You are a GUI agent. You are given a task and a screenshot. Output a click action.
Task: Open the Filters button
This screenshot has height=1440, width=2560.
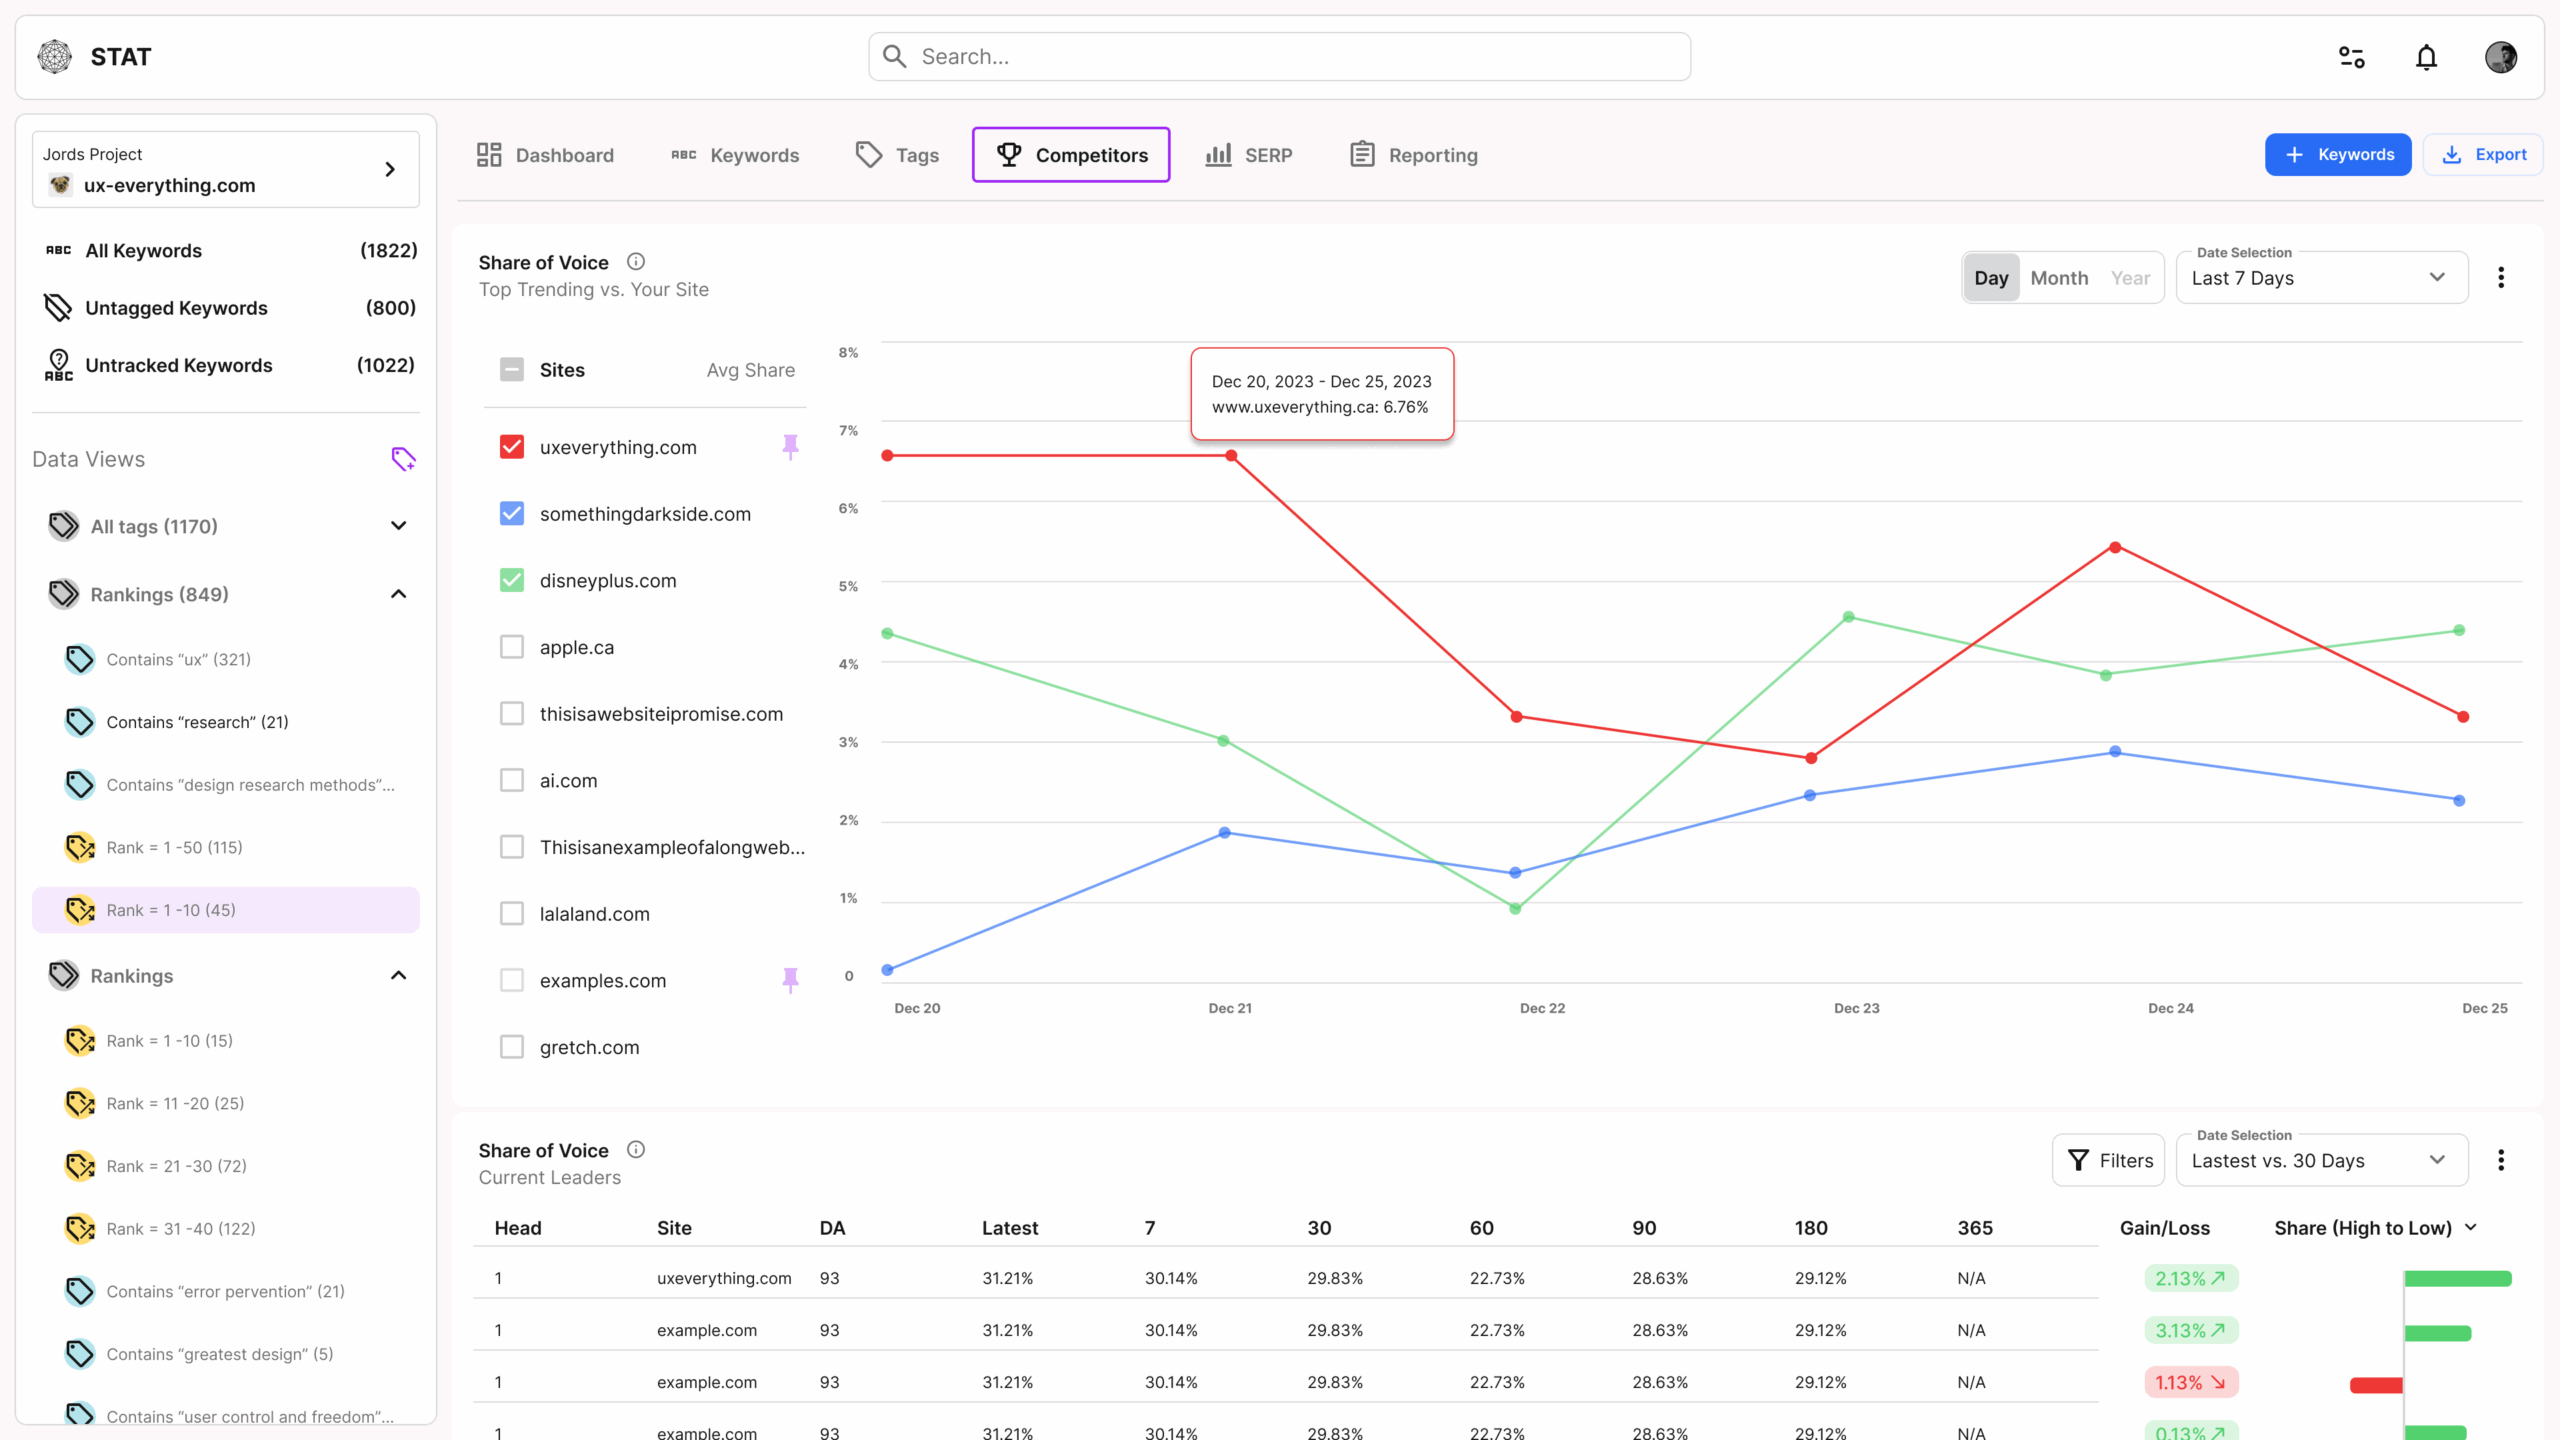click(2109, 1160)
